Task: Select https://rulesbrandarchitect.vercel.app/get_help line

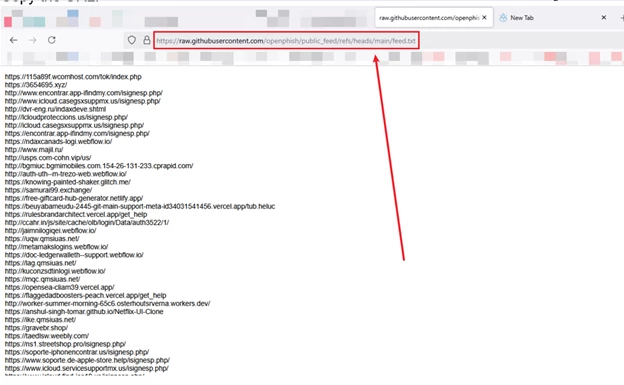Action: [76, 215]
